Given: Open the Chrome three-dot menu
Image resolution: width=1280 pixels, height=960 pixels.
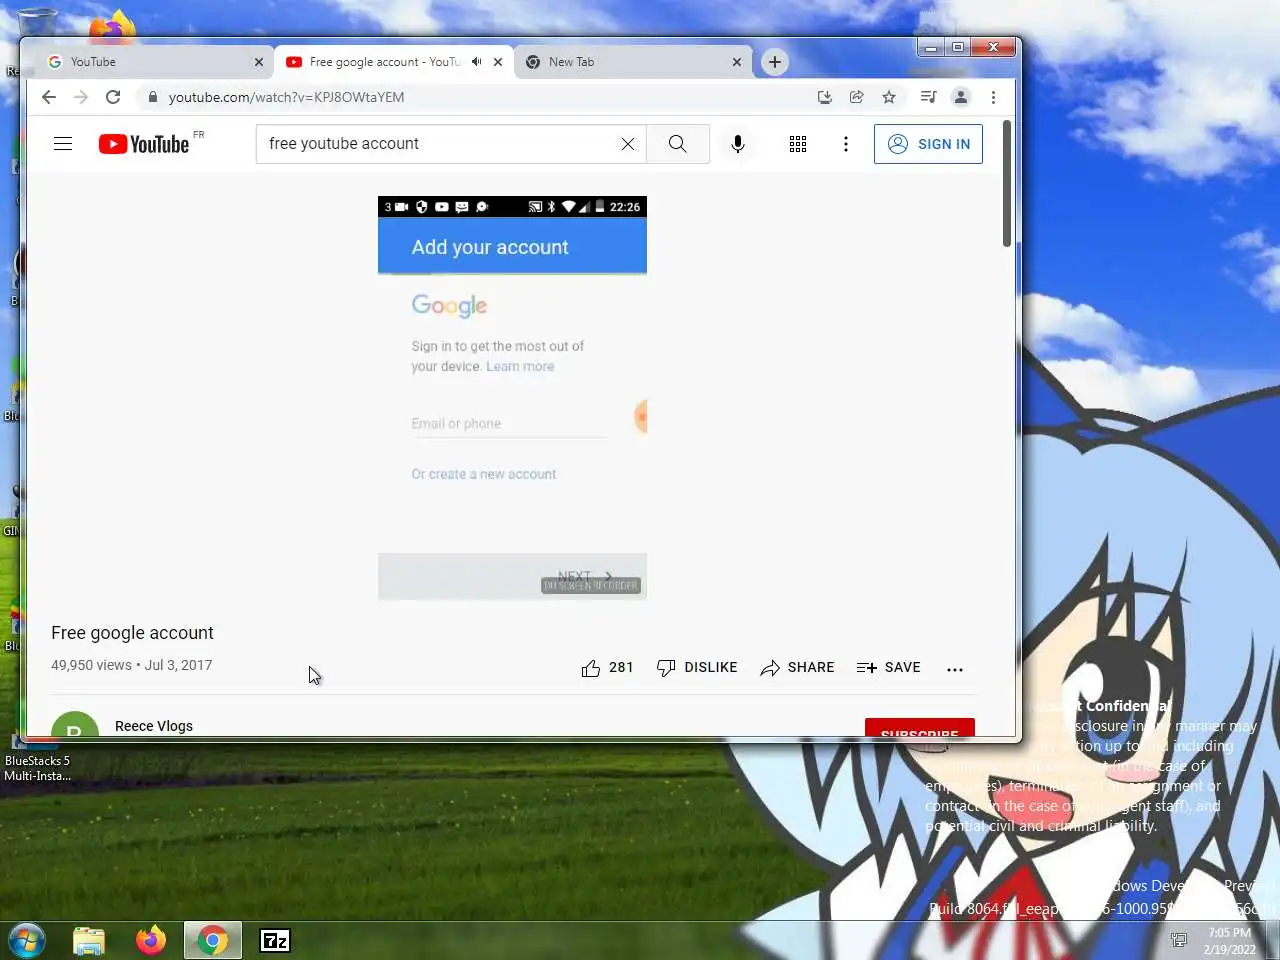Looking at the screenshot, I should (993, 97).
